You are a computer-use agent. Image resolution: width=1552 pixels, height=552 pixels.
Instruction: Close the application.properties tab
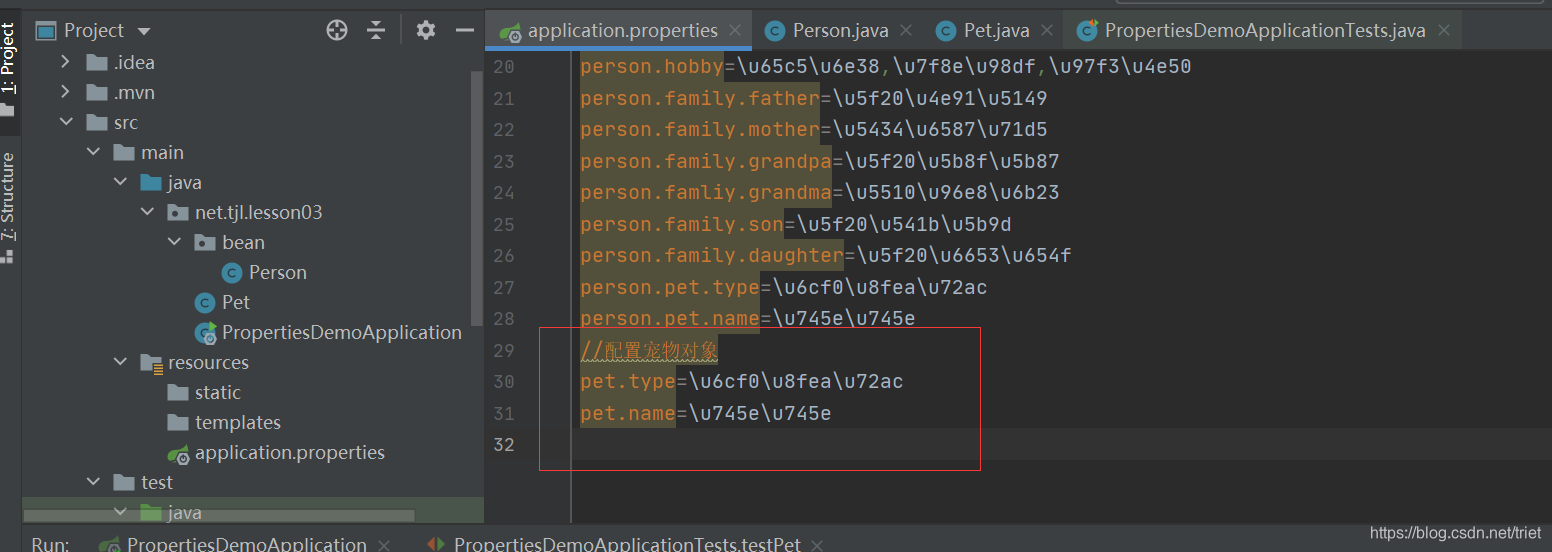tap(736, 31)
